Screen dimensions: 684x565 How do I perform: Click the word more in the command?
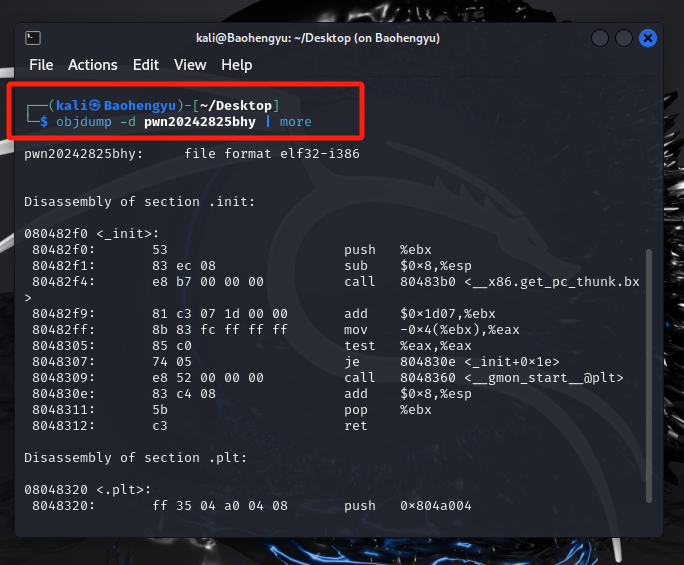296,122
